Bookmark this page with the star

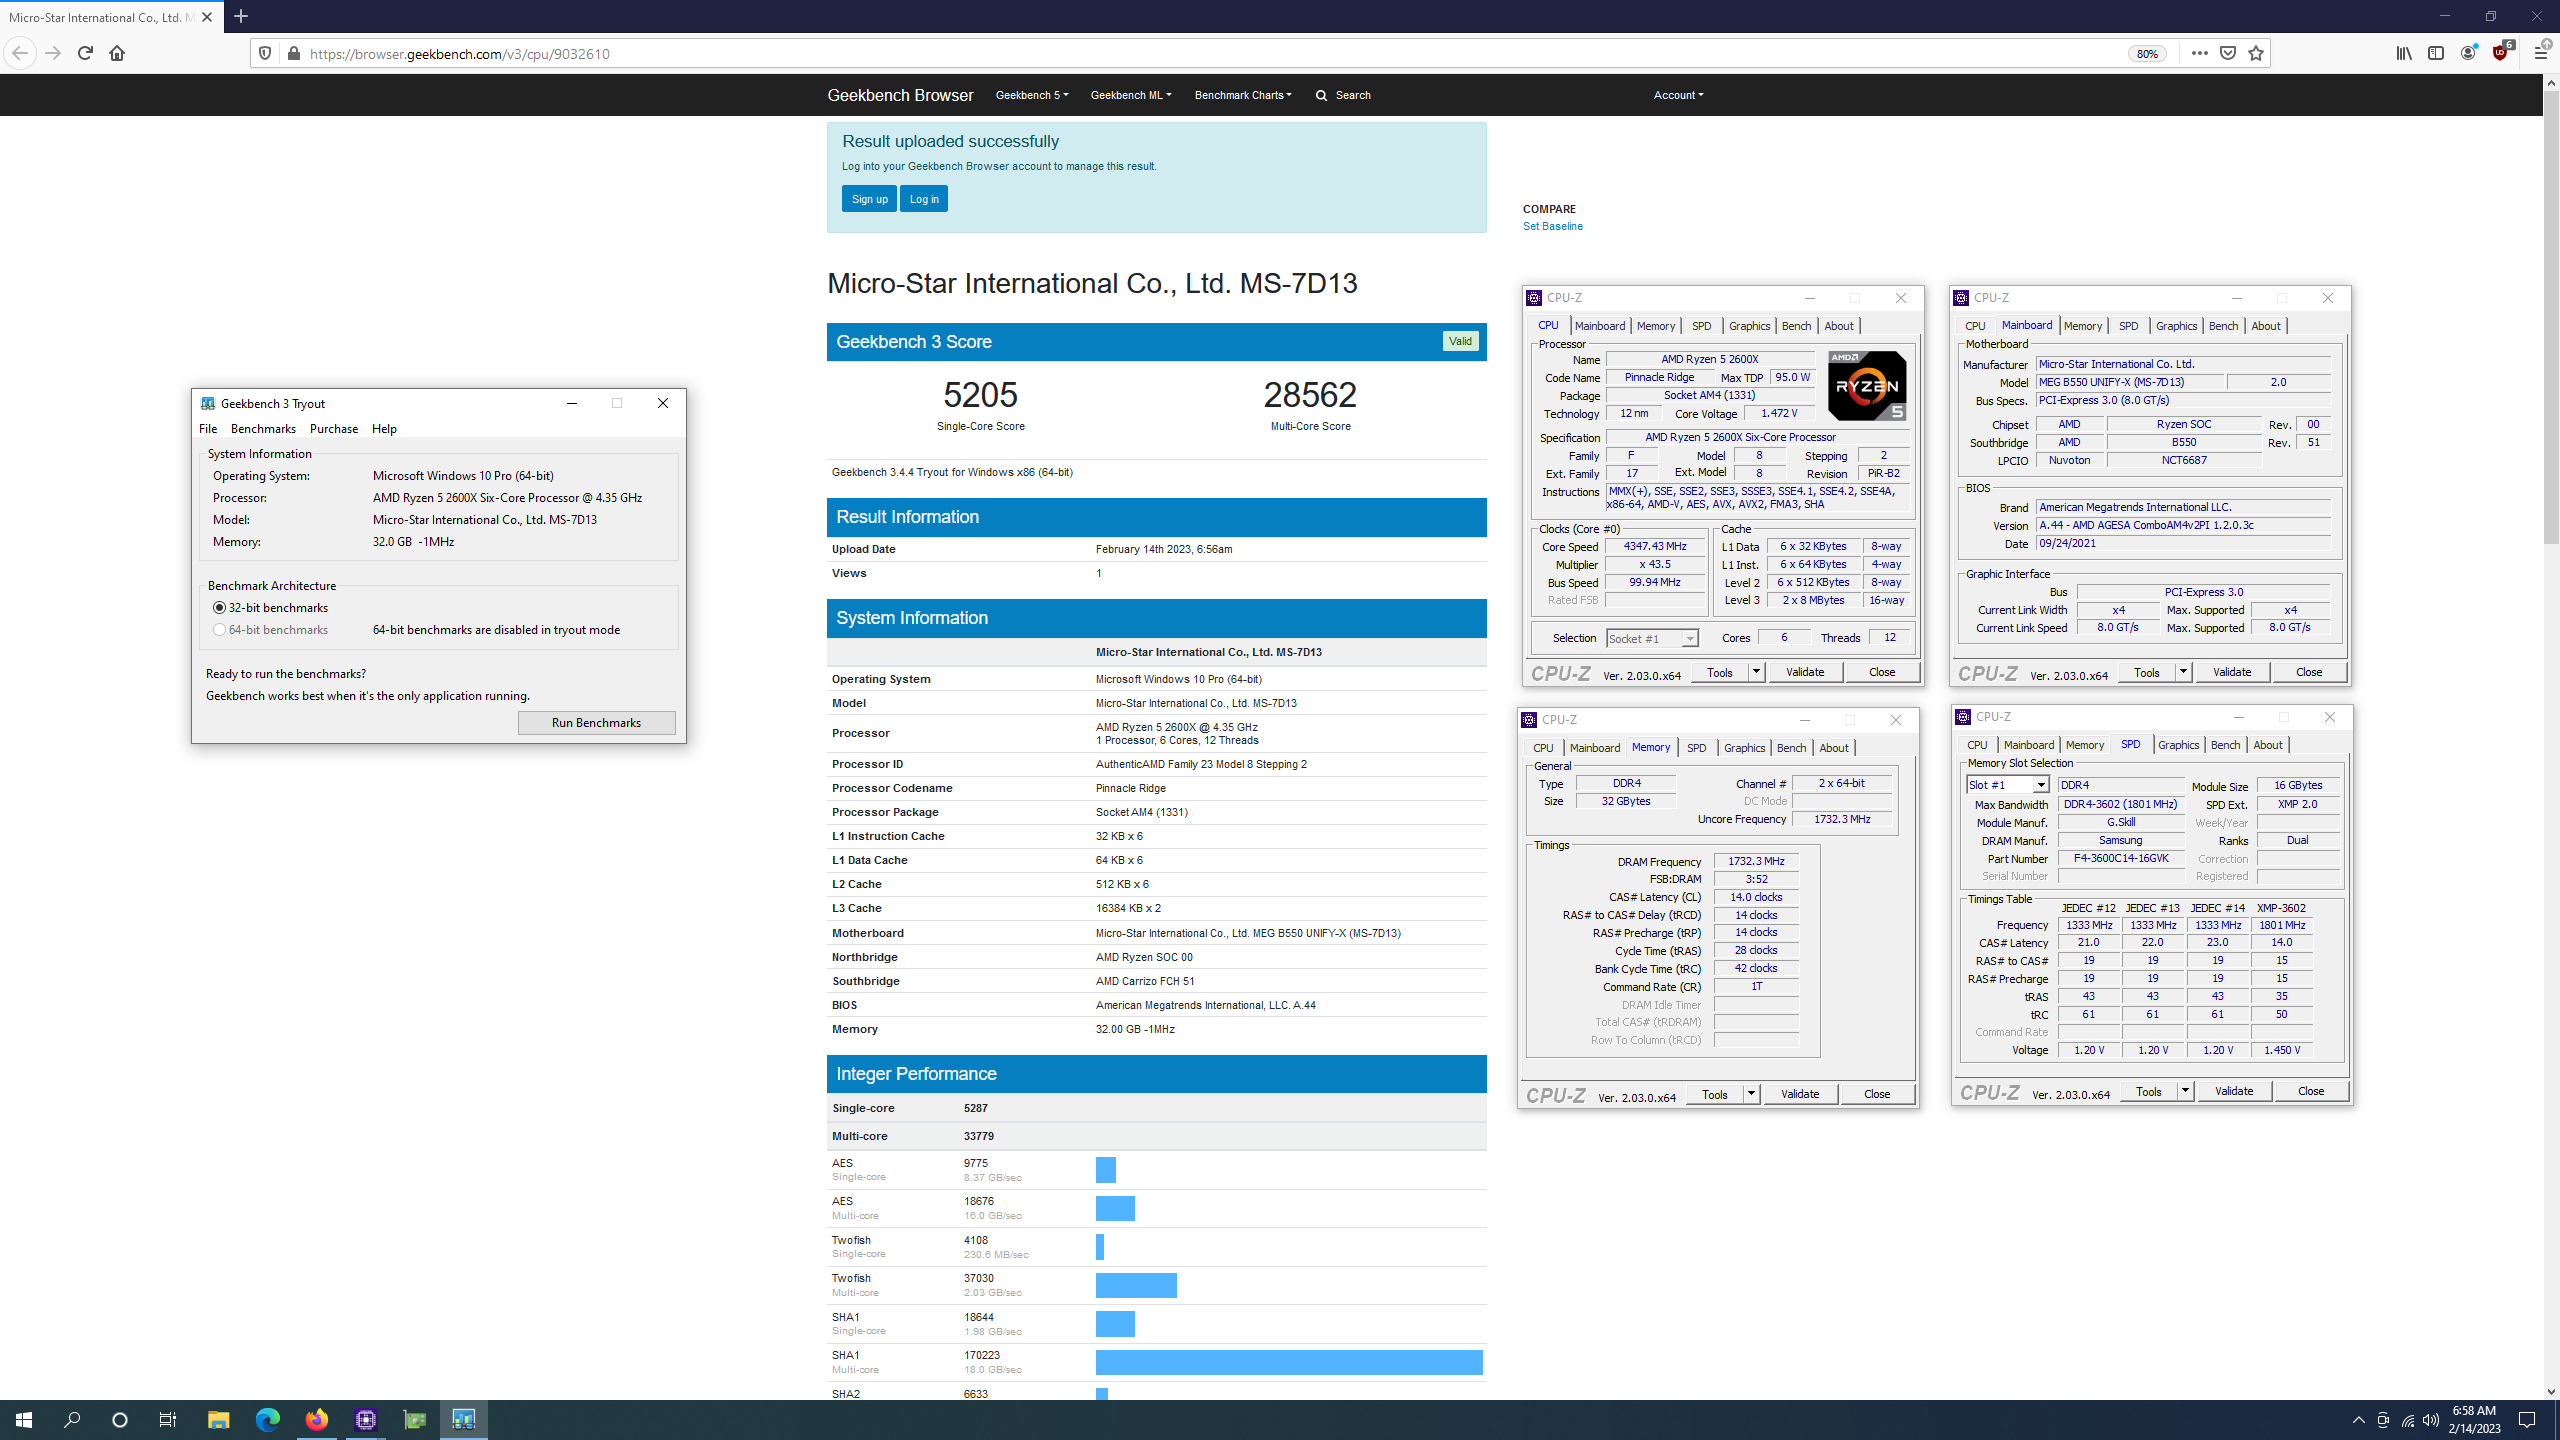pos(2255,53)
